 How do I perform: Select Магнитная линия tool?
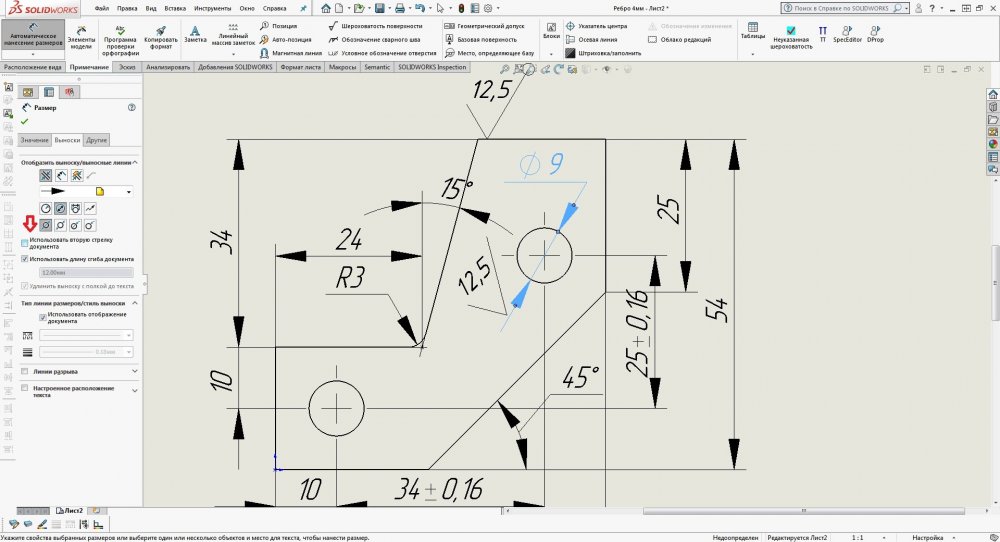click(290, 54)
